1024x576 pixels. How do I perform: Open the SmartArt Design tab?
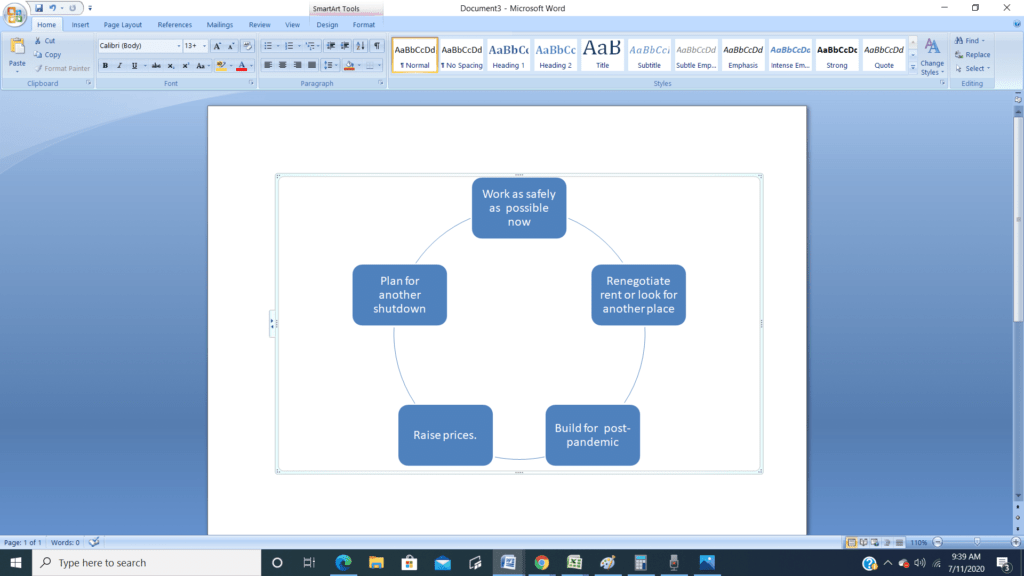[x=327, y=25]
